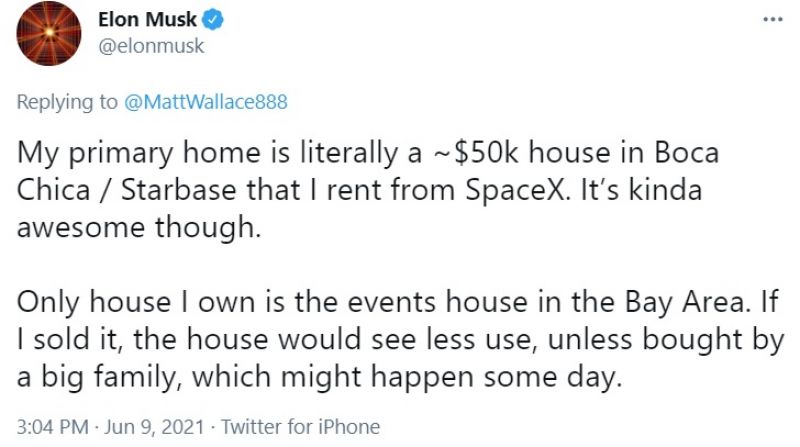Click the Elon Musk display name
The width and height of the screenshot is (800, 447).
147,19
